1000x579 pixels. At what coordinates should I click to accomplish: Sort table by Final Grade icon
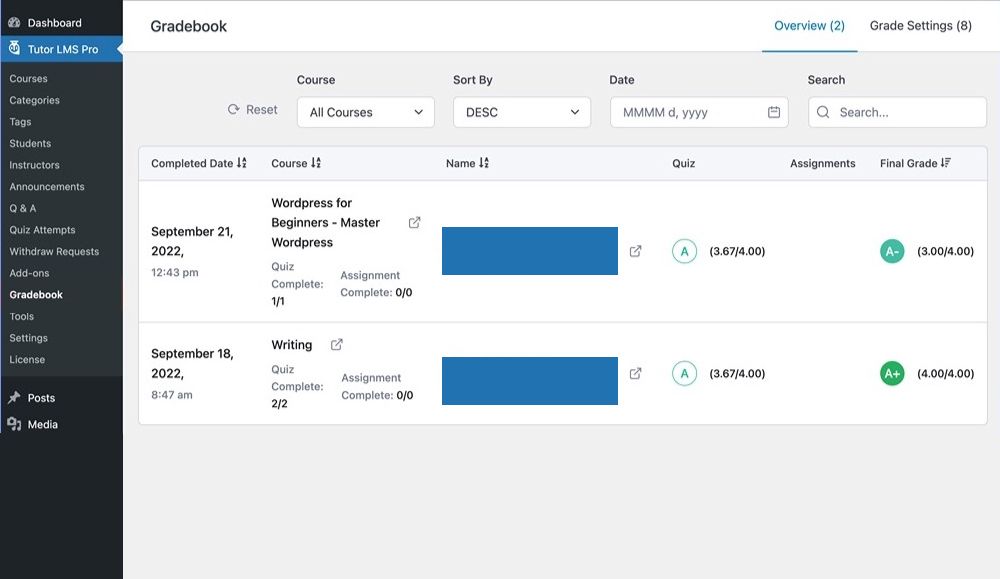946,163
